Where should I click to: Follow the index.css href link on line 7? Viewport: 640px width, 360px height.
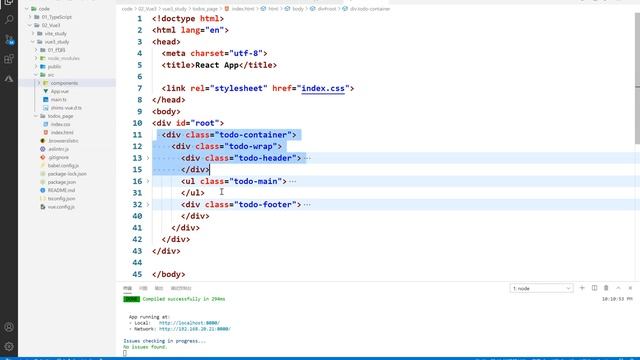click(x=323, y=88)
